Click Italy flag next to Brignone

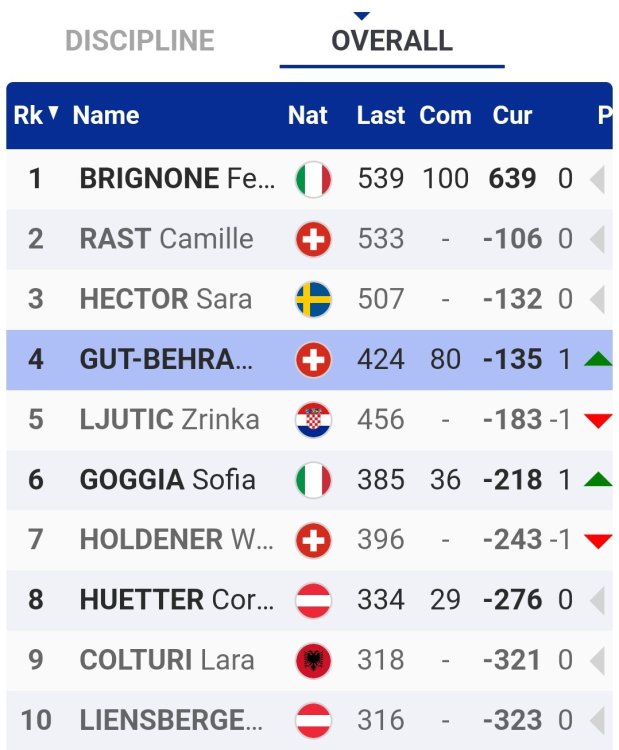pos(313,180)
